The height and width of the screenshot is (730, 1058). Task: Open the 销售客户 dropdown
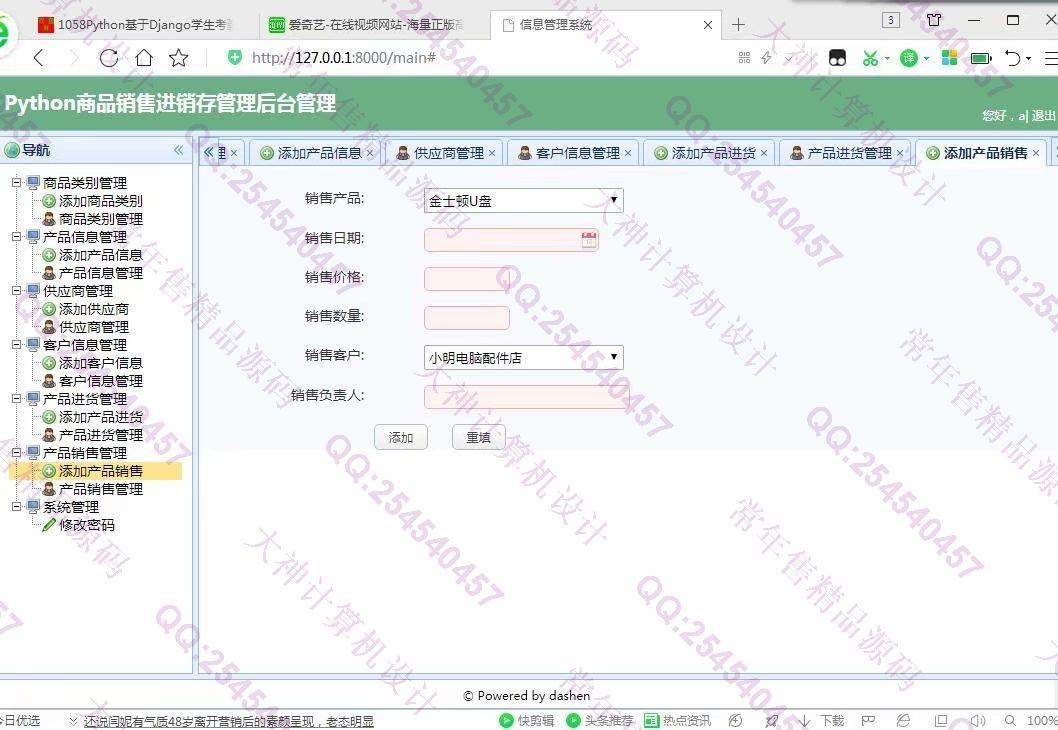(x=524, y=357)
